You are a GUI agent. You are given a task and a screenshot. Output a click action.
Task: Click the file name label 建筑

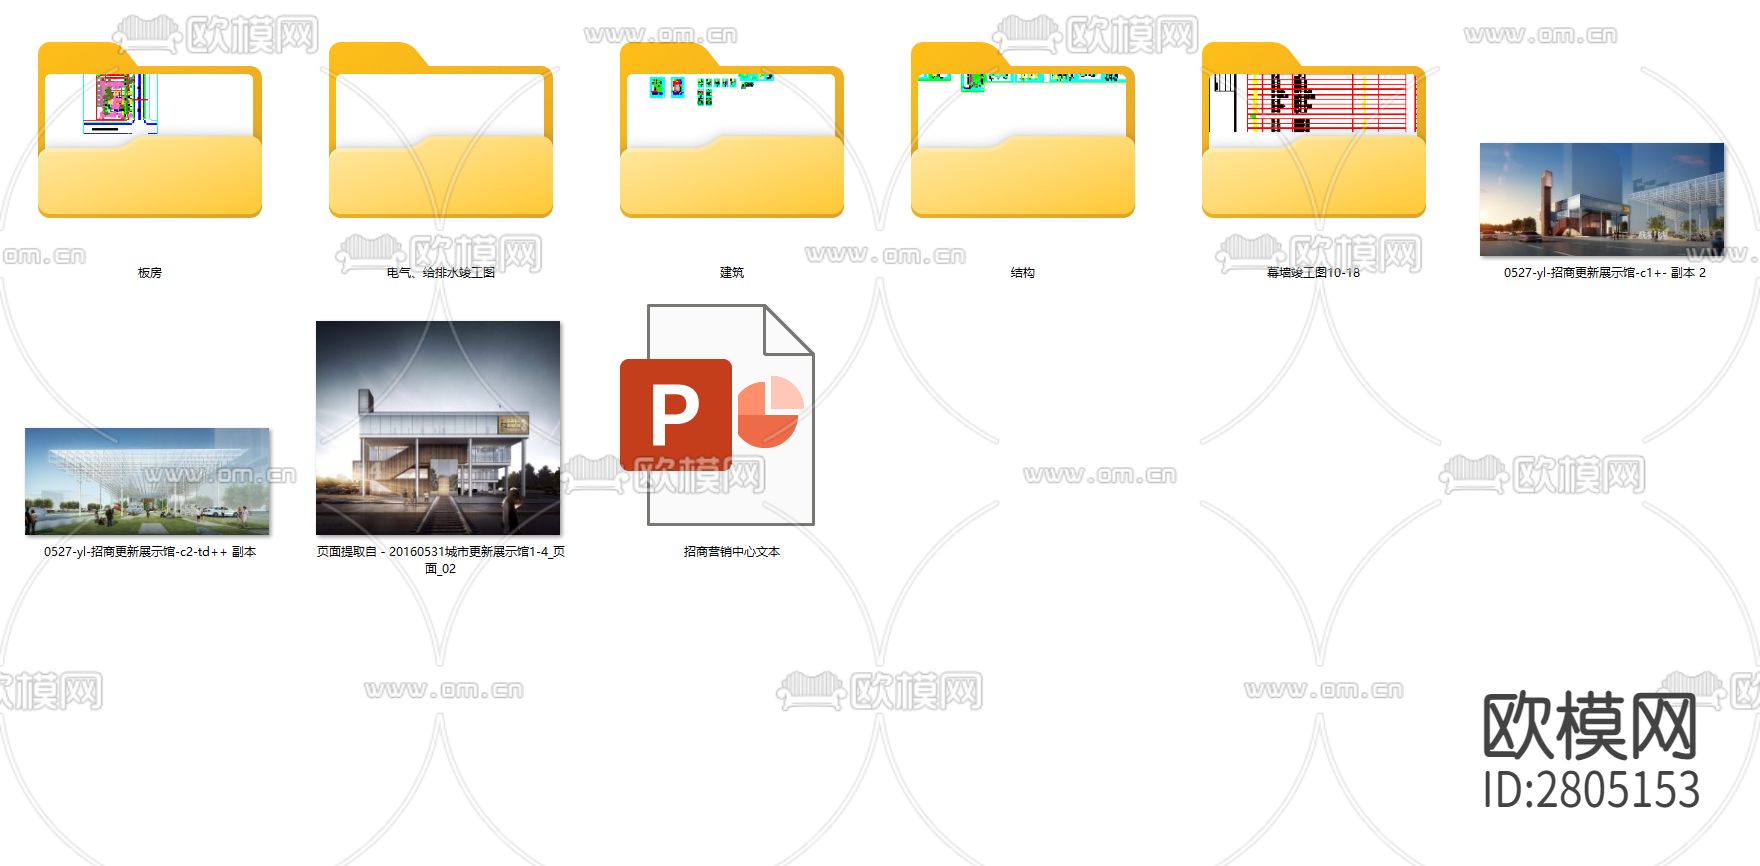click(x=732, y=272)
